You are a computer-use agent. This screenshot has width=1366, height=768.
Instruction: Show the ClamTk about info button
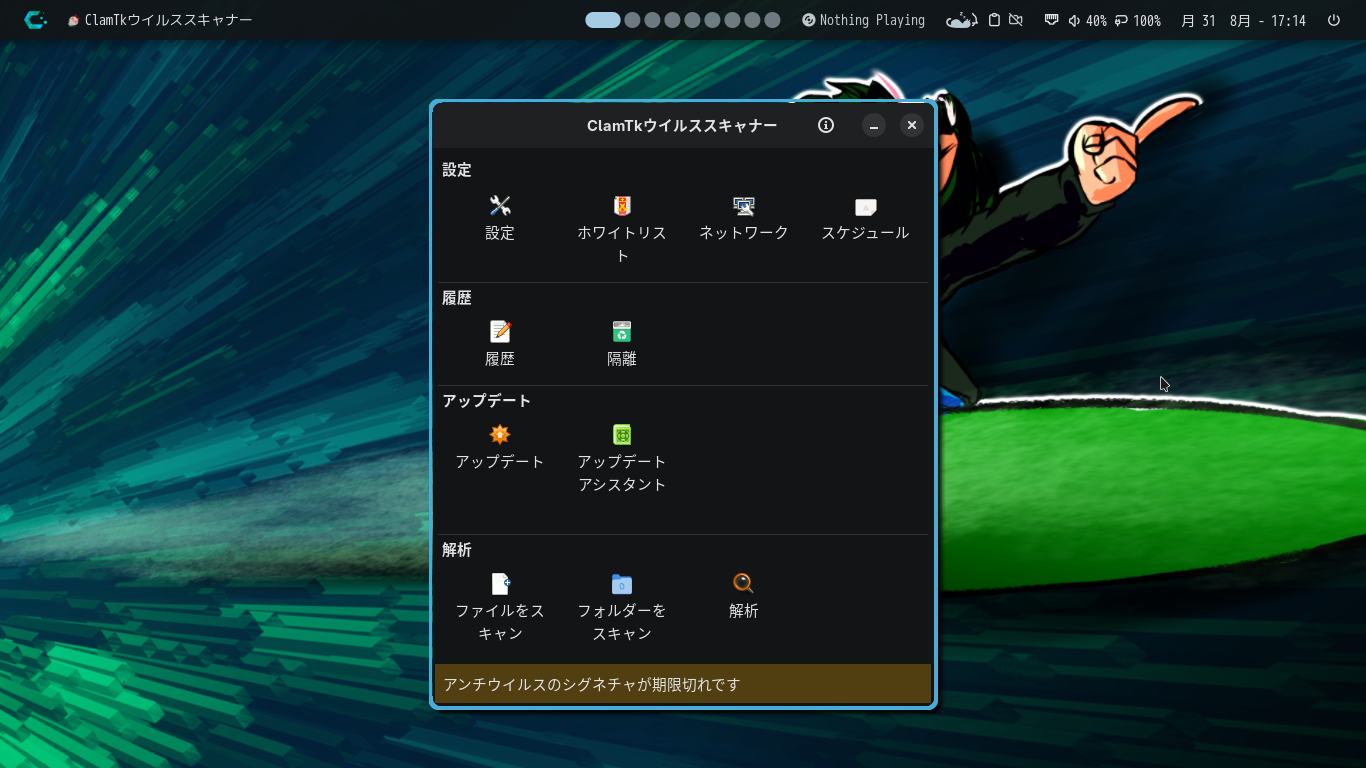(826, 125)
